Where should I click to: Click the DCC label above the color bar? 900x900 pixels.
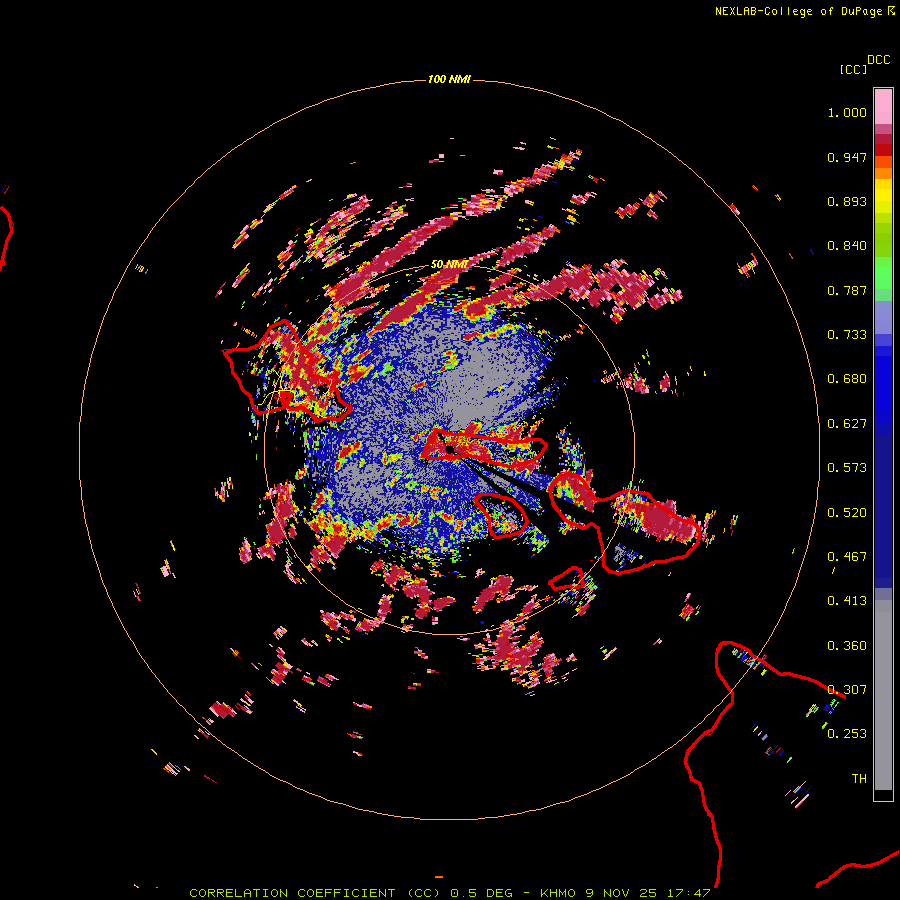click(879, 60)
